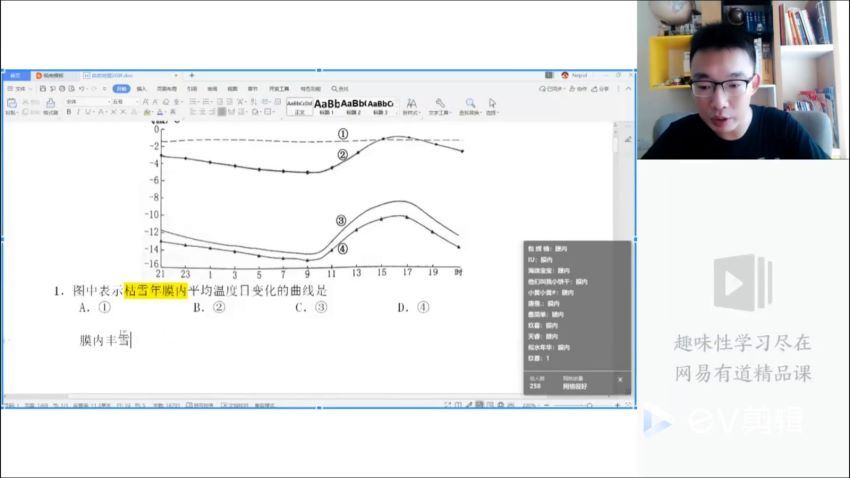This screenshot has width=850, height=478.
Task: Click answer option B. ② in document
Action: click(x=209, y=307)
